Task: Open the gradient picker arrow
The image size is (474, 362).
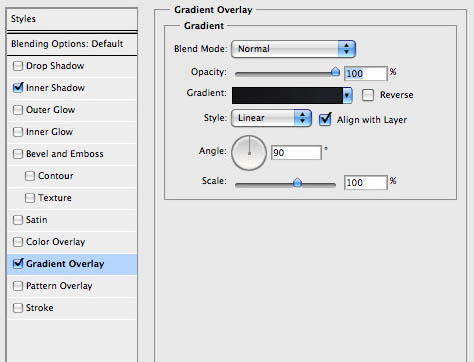Action: click(347, 96)
